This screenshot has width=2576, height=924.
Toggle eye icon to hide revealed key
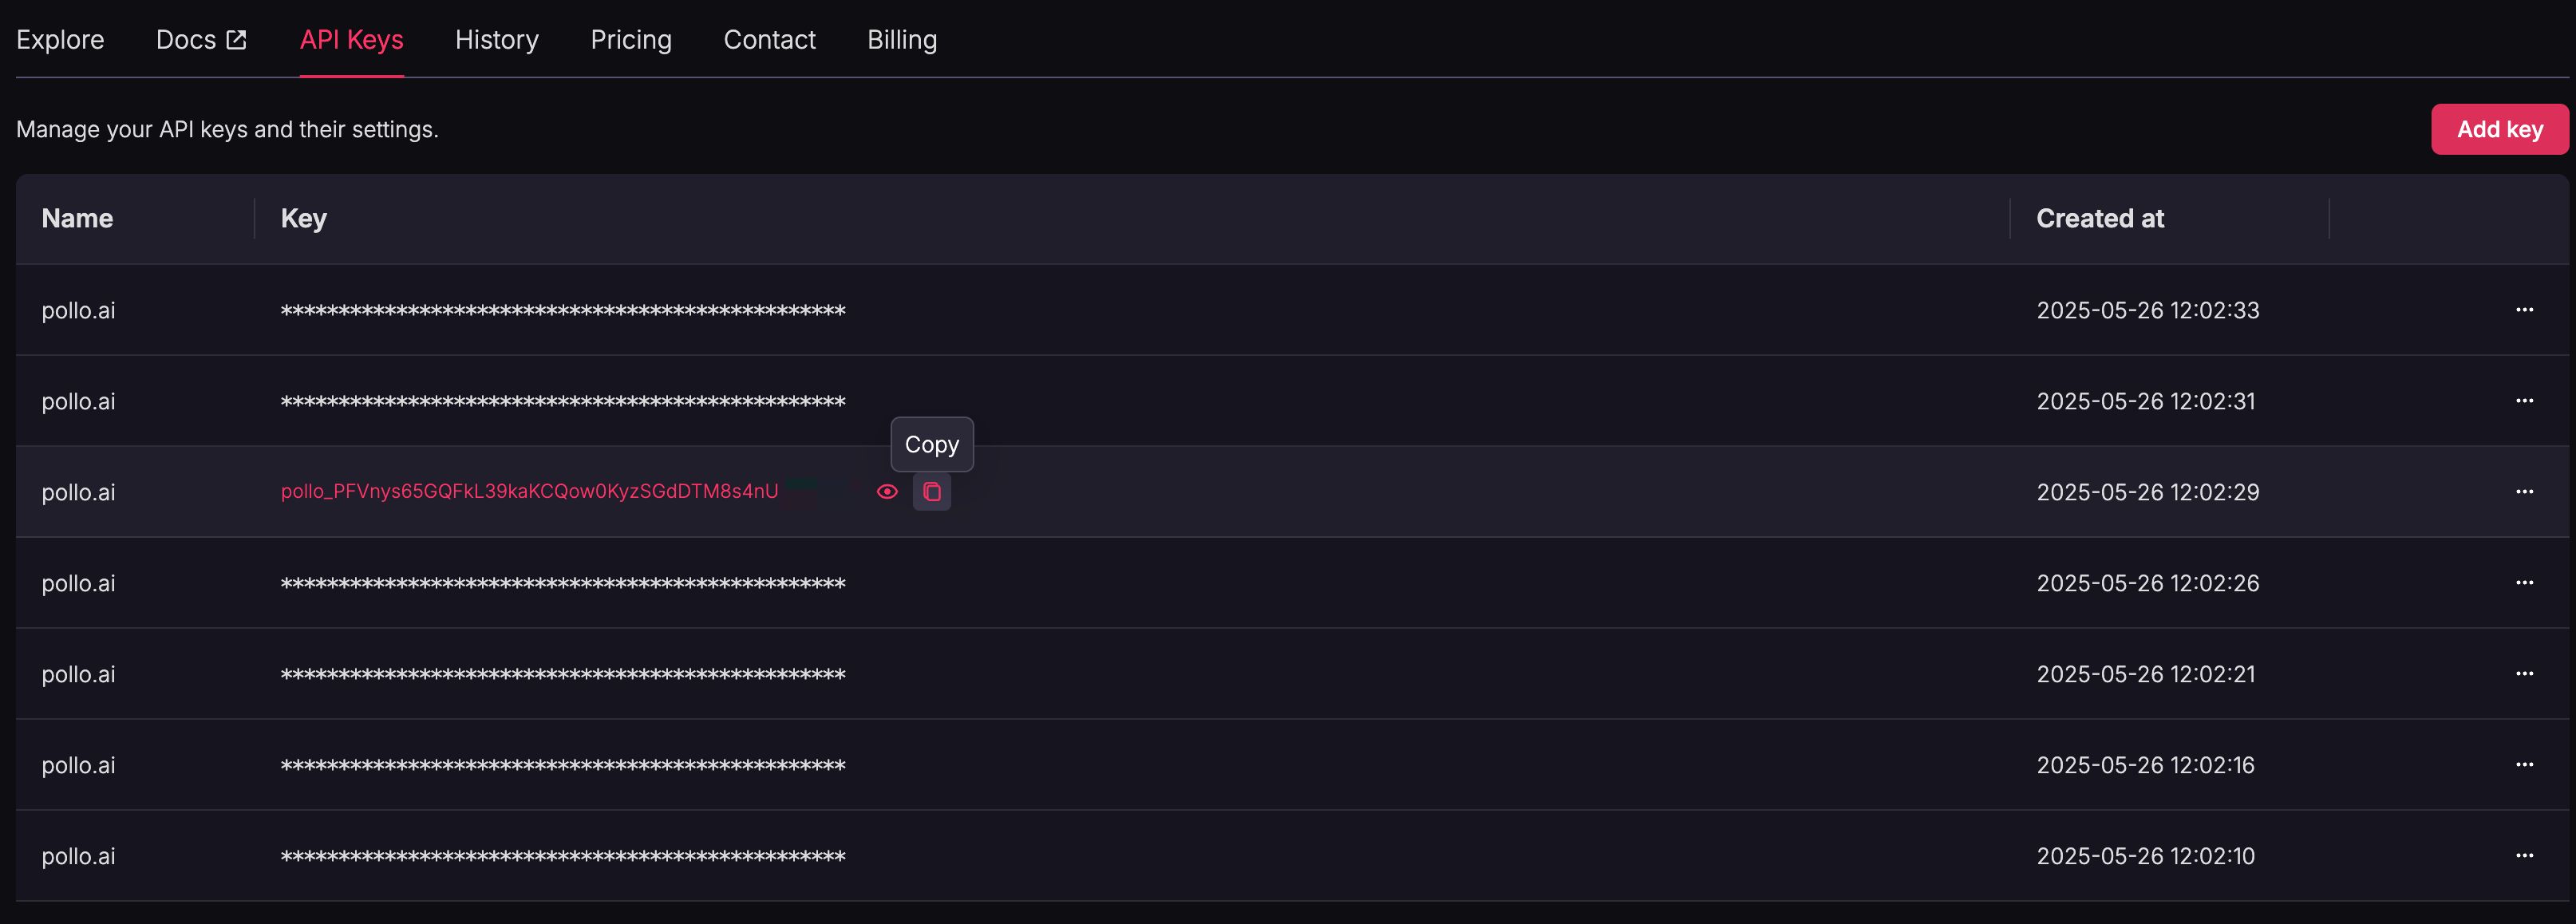(887, 492)
